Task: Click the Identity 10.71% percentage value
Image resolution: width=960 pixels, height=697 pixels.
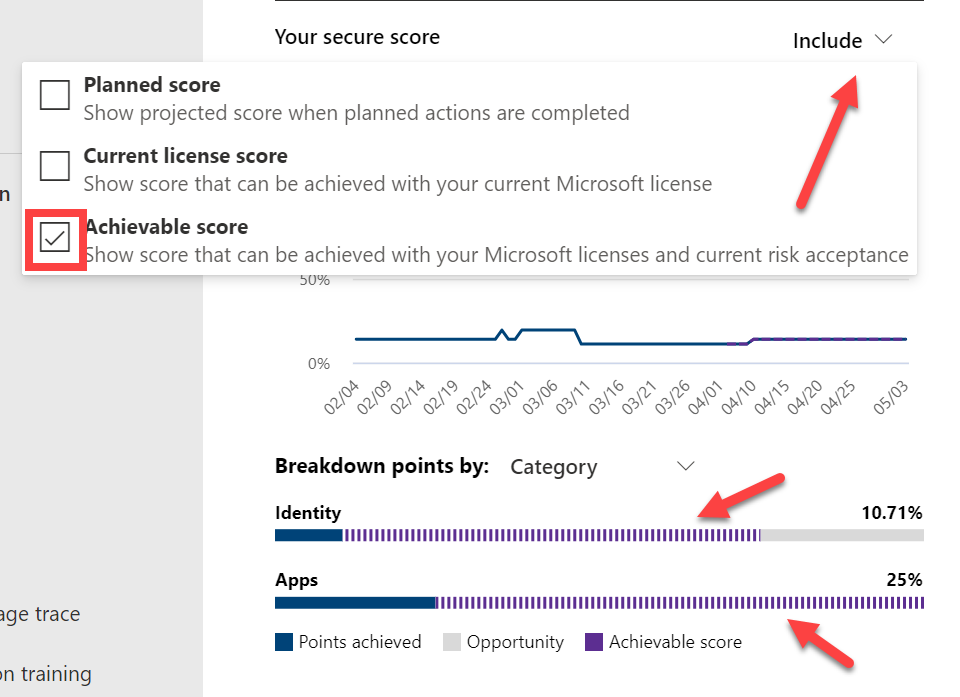Action: (891, 513)
